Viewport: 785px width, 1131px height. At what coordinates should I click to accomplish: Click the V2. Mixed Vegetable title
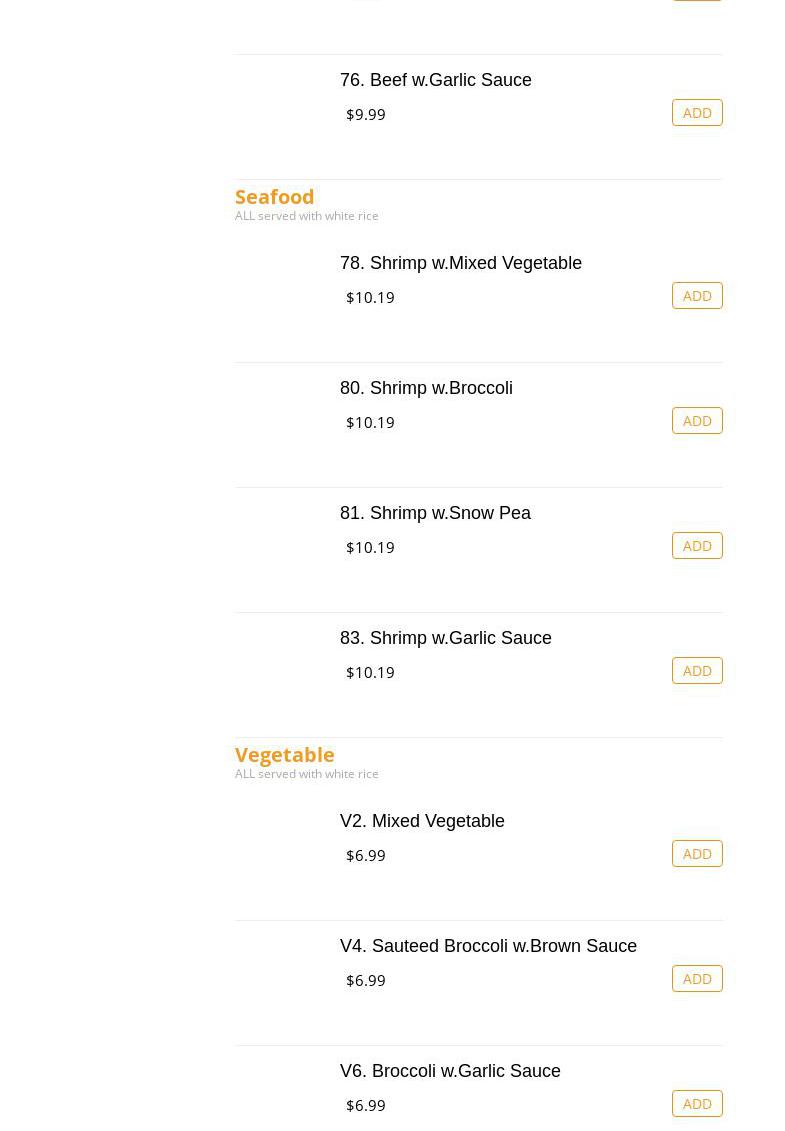click(422, 821)
